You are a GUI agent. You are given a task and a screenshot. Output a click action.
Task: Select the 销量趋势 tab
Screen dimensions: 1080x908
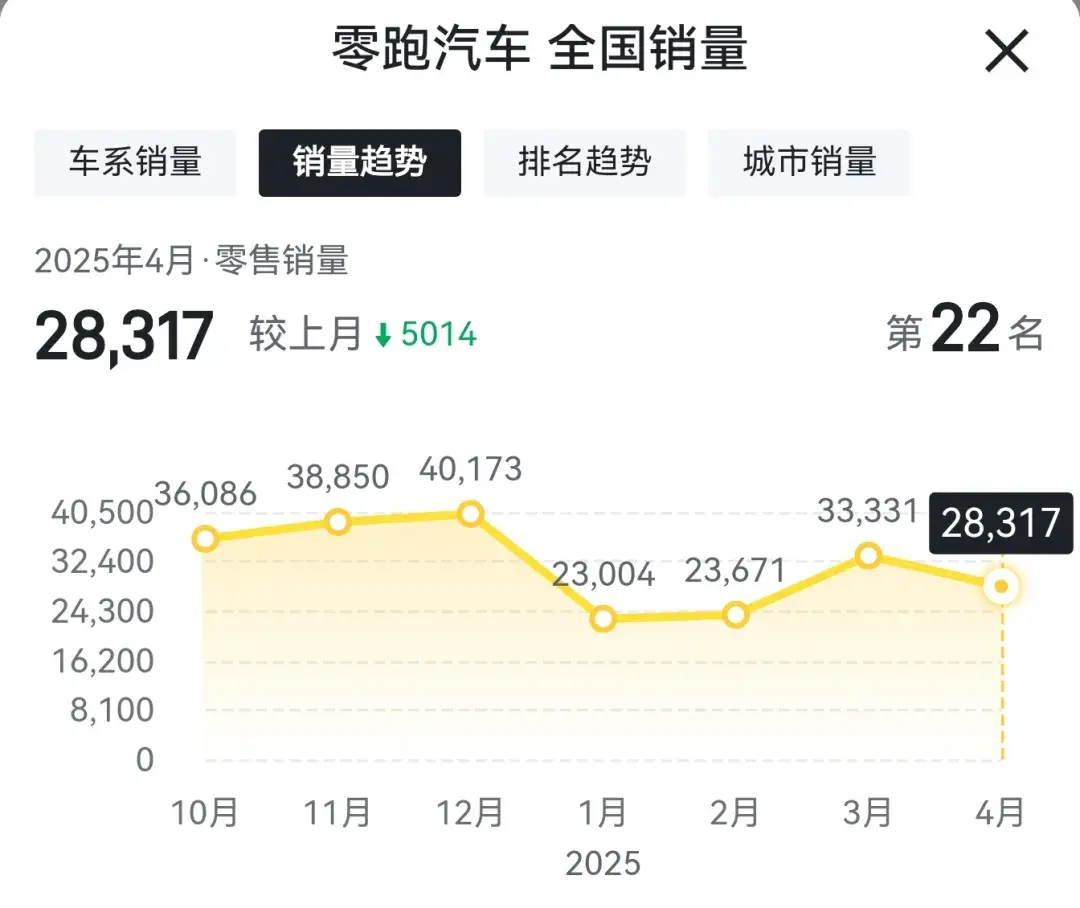pos(360,163)
